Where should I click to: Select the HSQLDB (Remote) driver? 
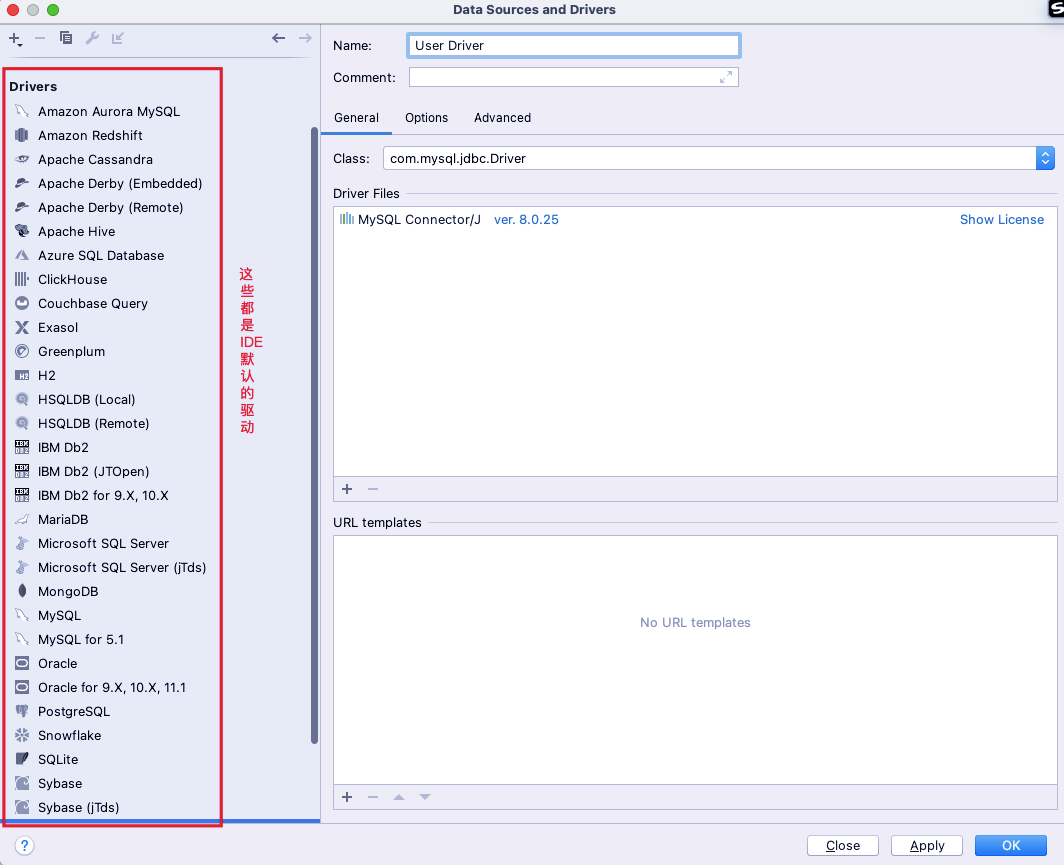tap(94, 423)
